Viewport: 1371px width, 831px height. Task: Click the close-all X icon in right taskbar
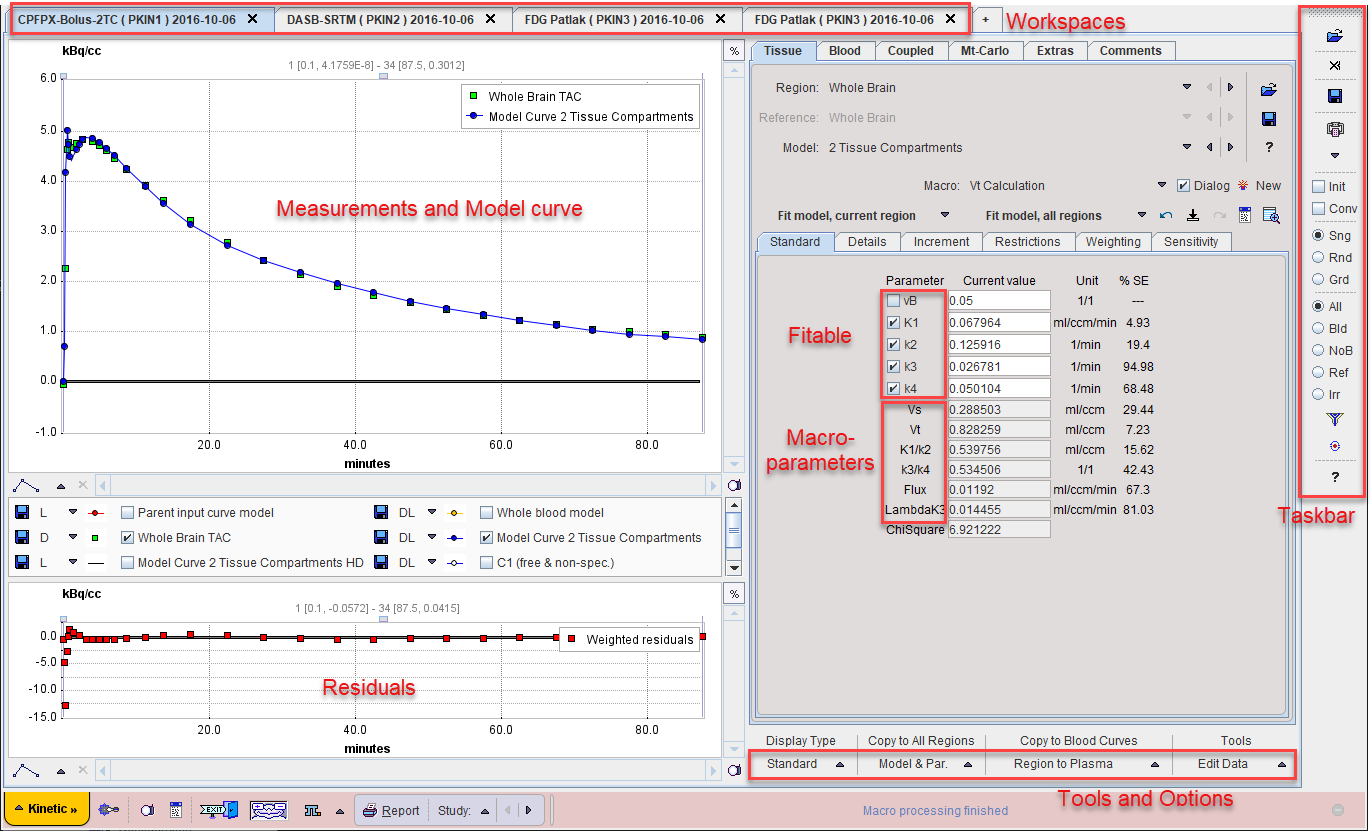tap(1334, 66)
